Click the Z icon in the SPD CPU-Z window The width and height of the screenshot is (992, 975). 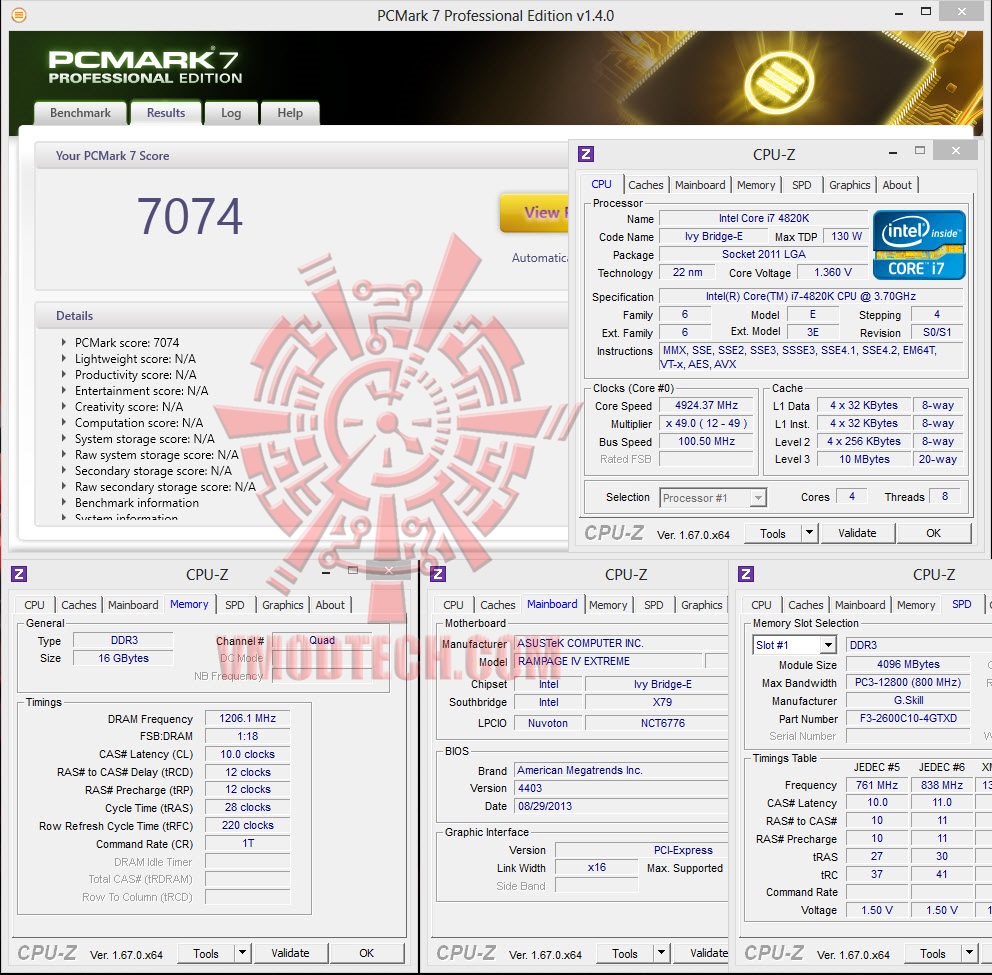coord(746,574)
